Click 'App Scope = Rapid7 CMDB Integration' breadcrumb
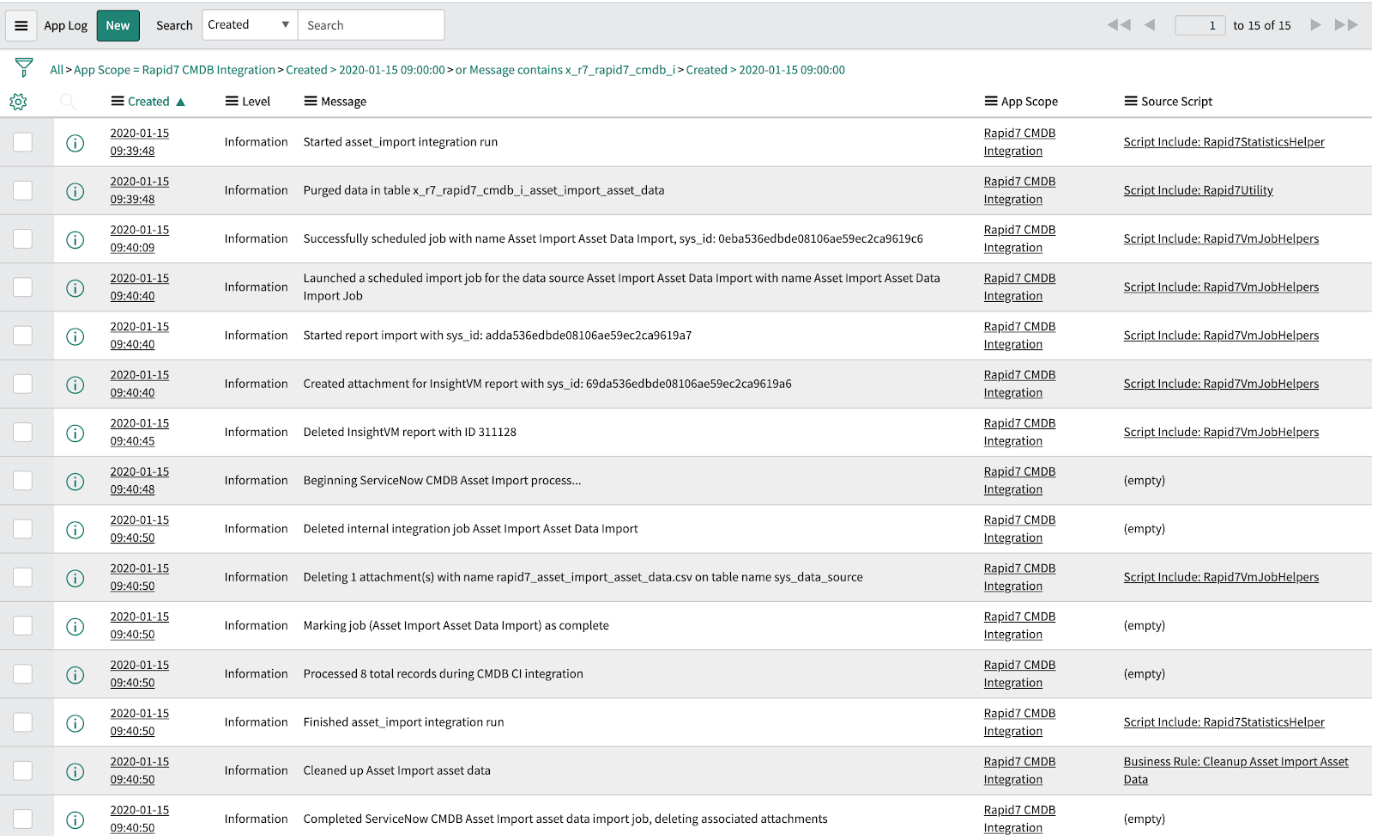The width and height of the screenshot is (1374, 840). point(174,70)
